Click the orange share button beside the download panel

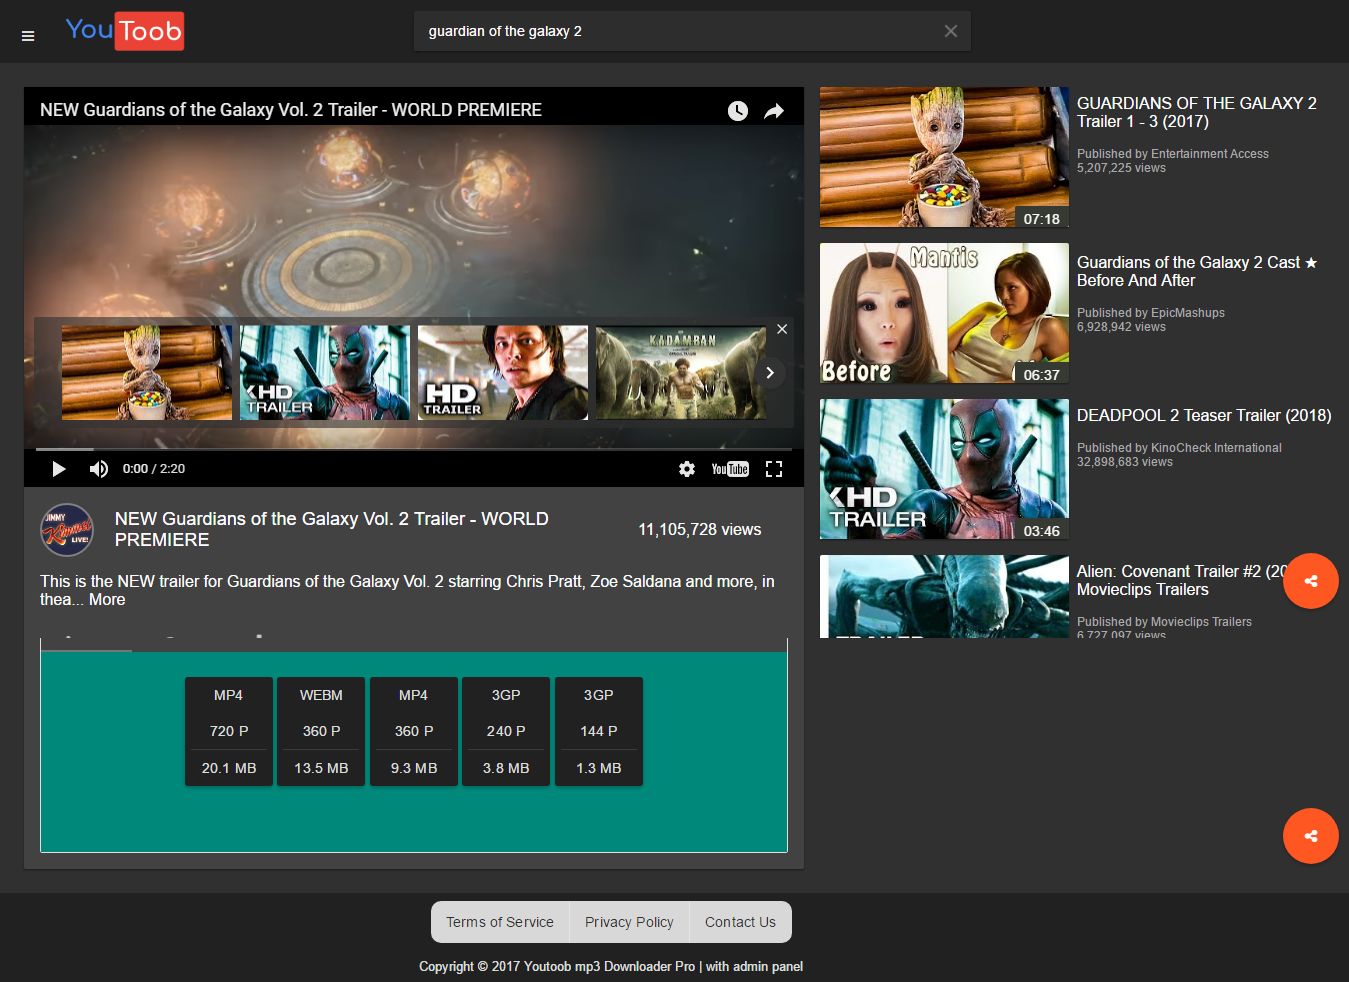pyautogui.click(x=1311, y=836)
